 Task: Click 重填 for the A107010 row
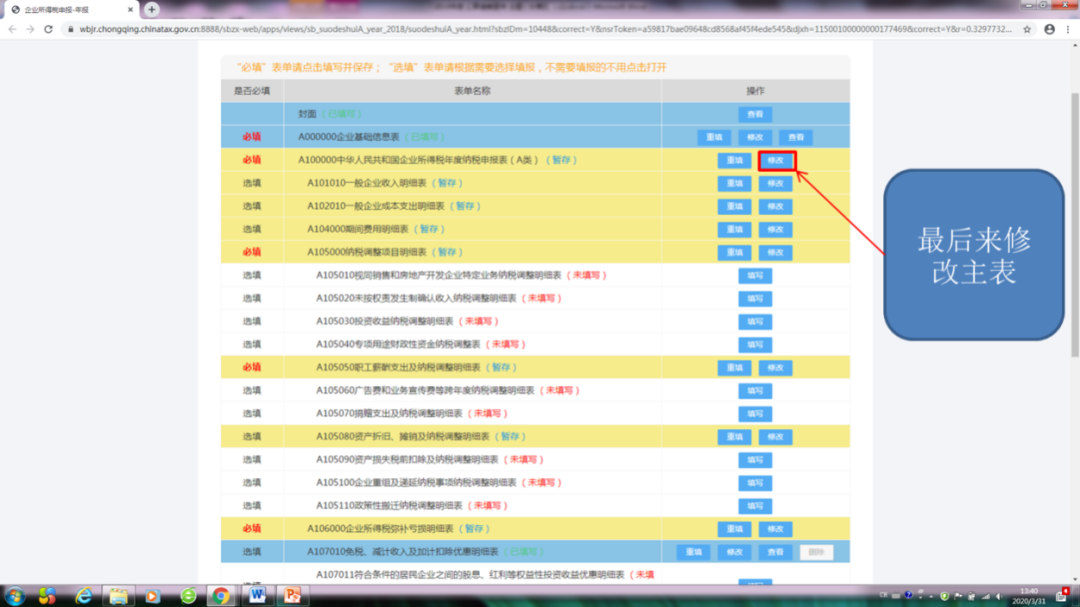[x=694, y=552]
